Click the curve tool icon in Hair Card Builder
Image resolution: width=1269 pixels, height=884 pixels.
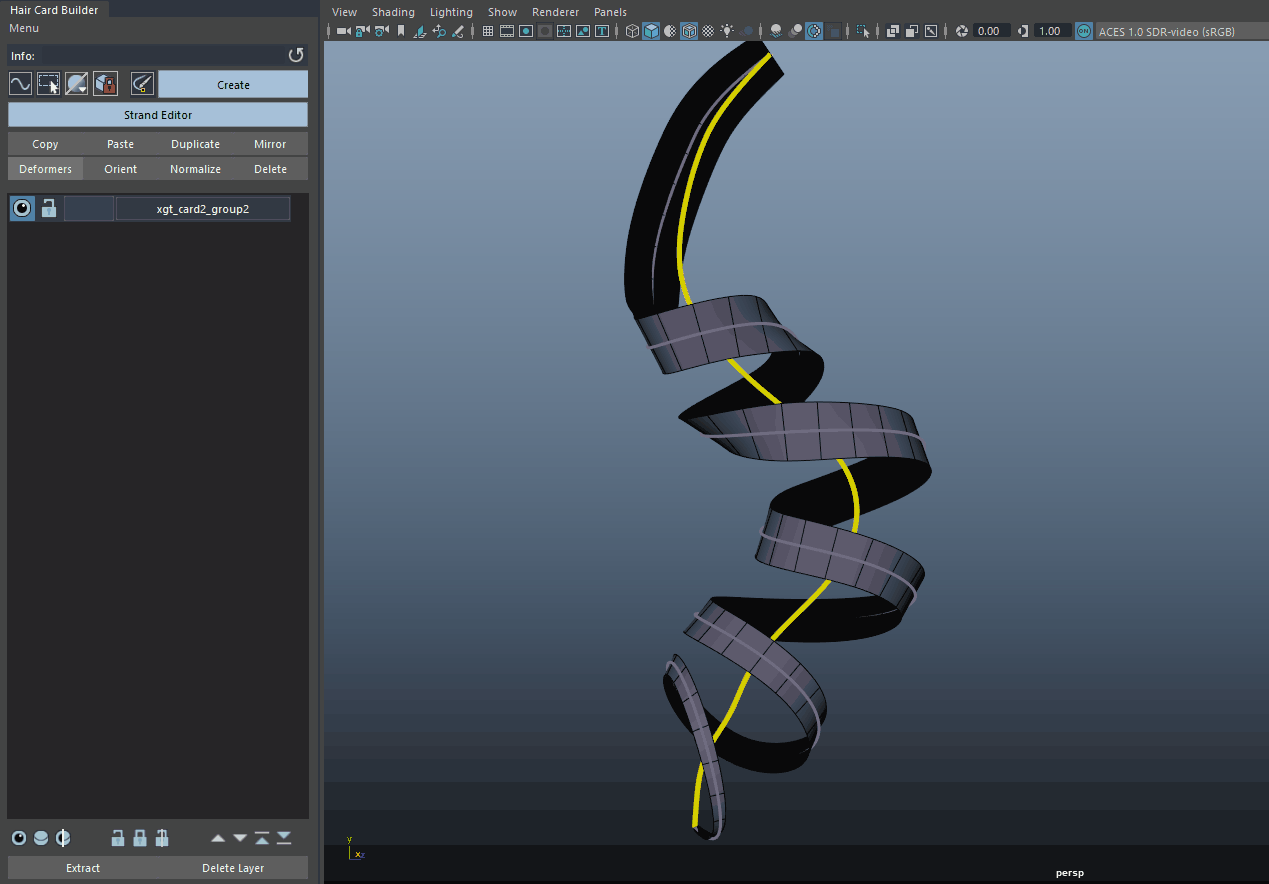click(20, 84)
